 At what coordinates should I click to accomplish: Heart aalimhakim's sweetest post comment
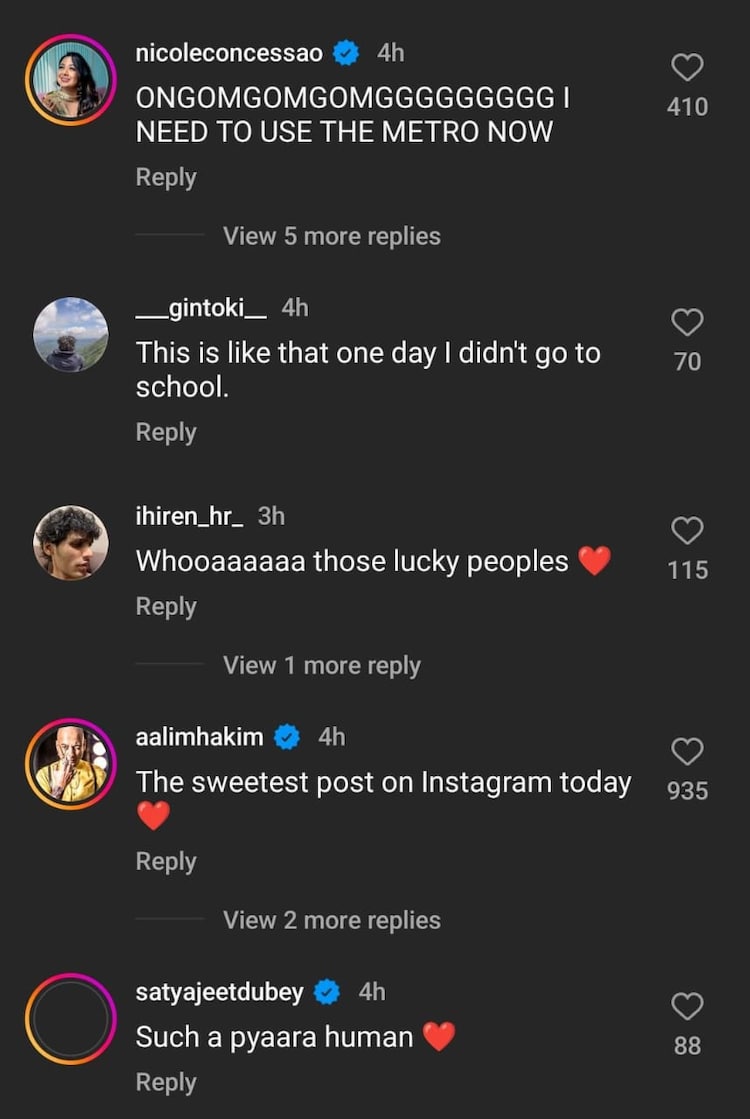click(x=687, y=752)
